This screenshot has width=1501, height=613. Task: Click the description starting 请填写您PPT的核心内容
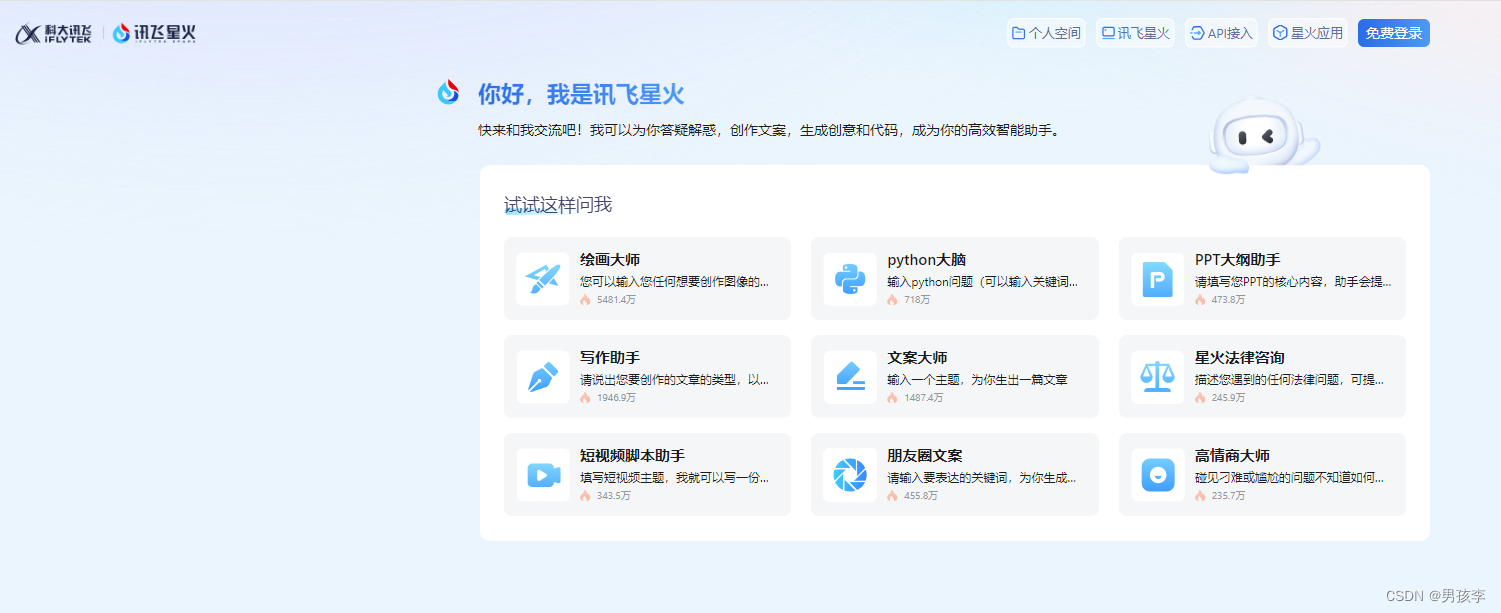(x=1293, y=282)
